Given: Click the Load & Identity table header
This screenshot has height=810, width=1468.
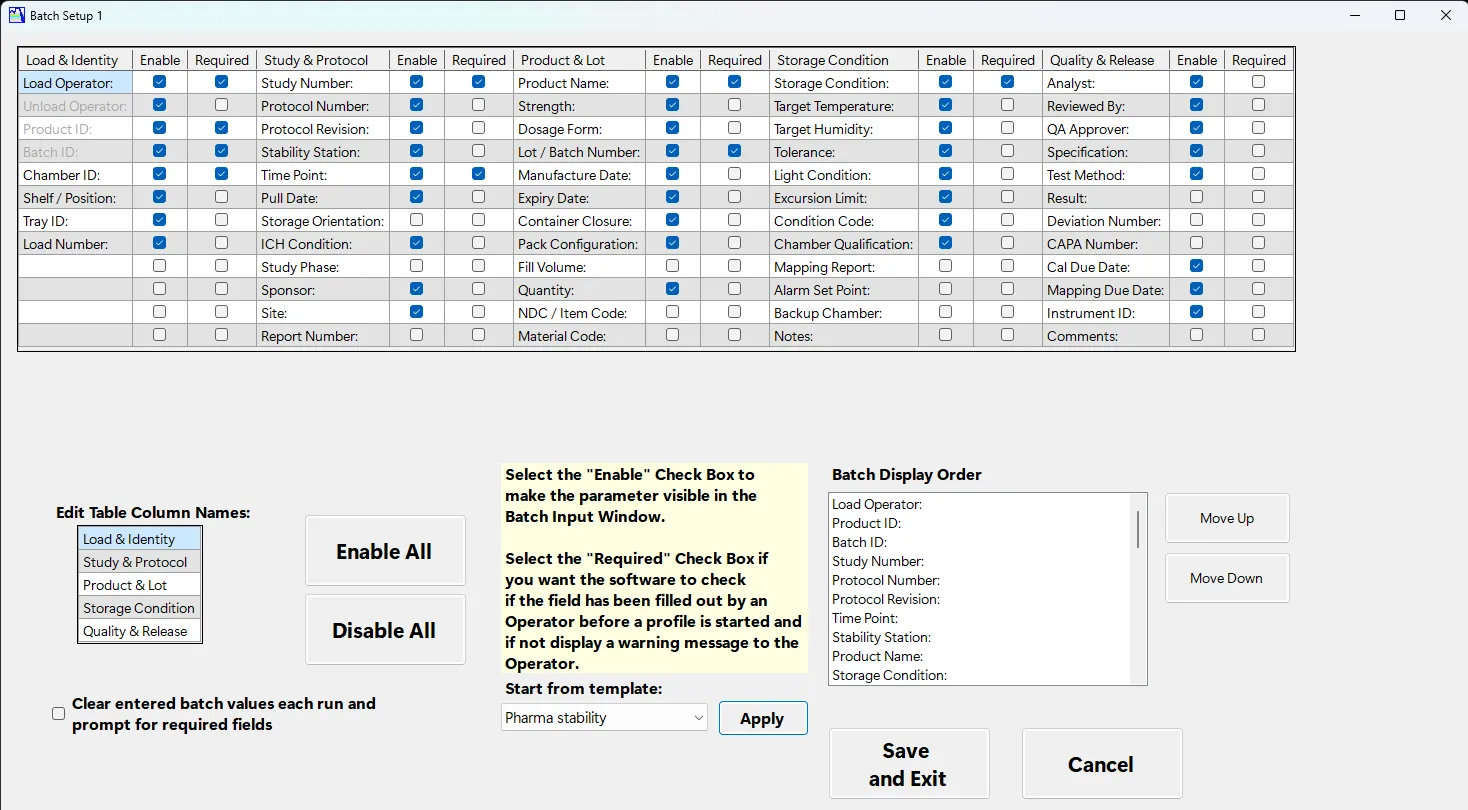Looking at the screenshot, I should coord(76,60).
